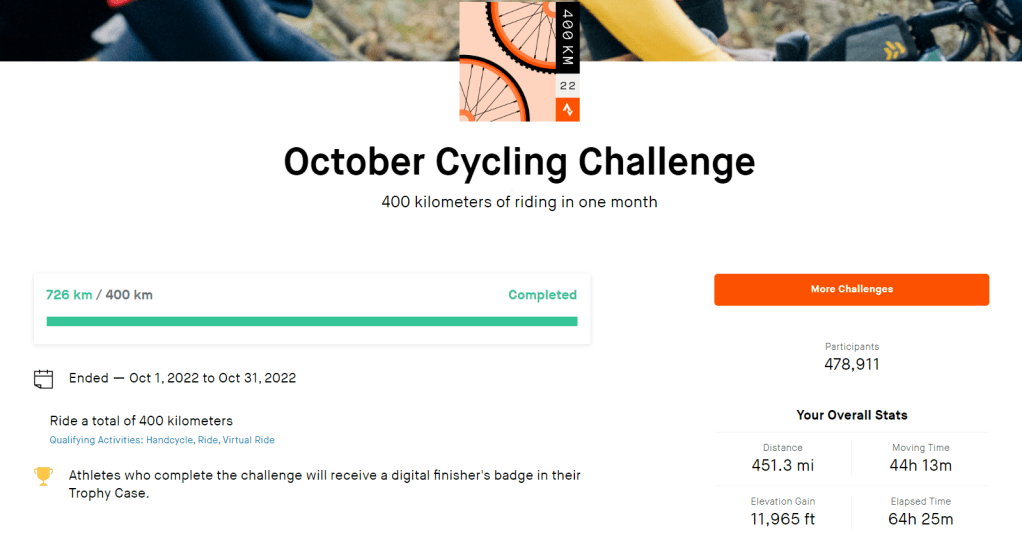Click the challenge date range text
Image resolution: width=1022 pixels, height=536 pixels.
point(212,378)
